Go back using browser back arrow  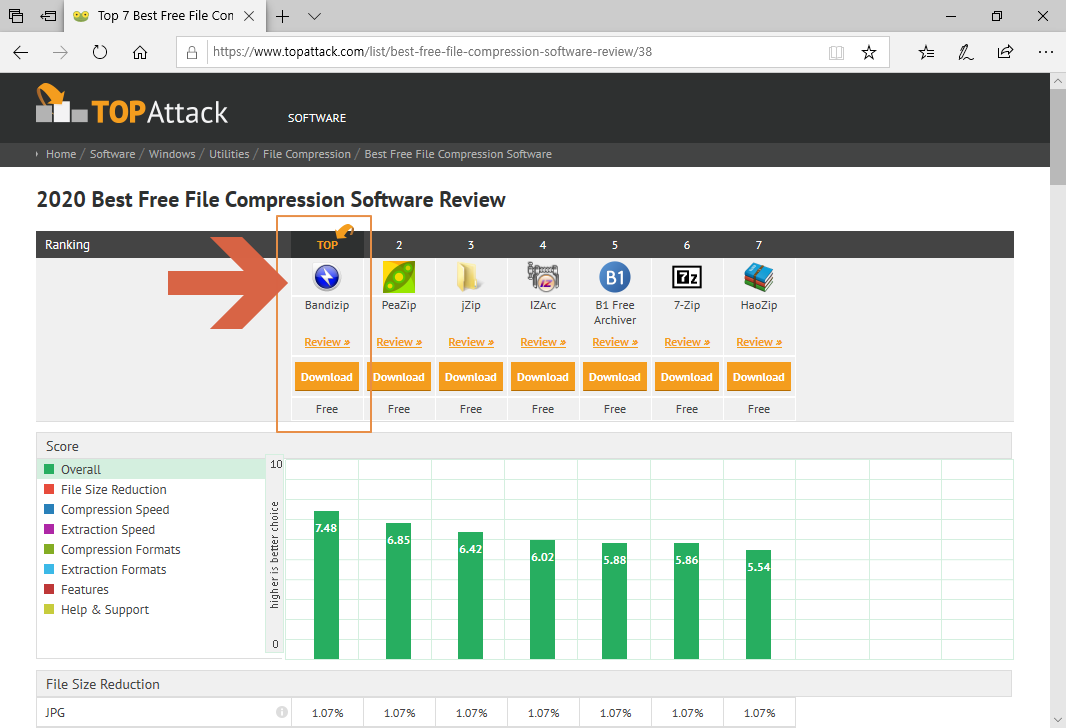coord(20,52)
